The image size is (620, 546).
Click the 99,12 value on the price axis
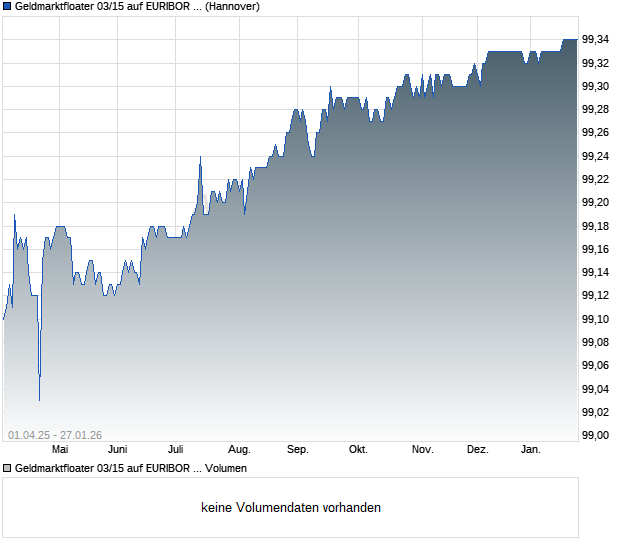pyautogui.click(x=595, y=295)
